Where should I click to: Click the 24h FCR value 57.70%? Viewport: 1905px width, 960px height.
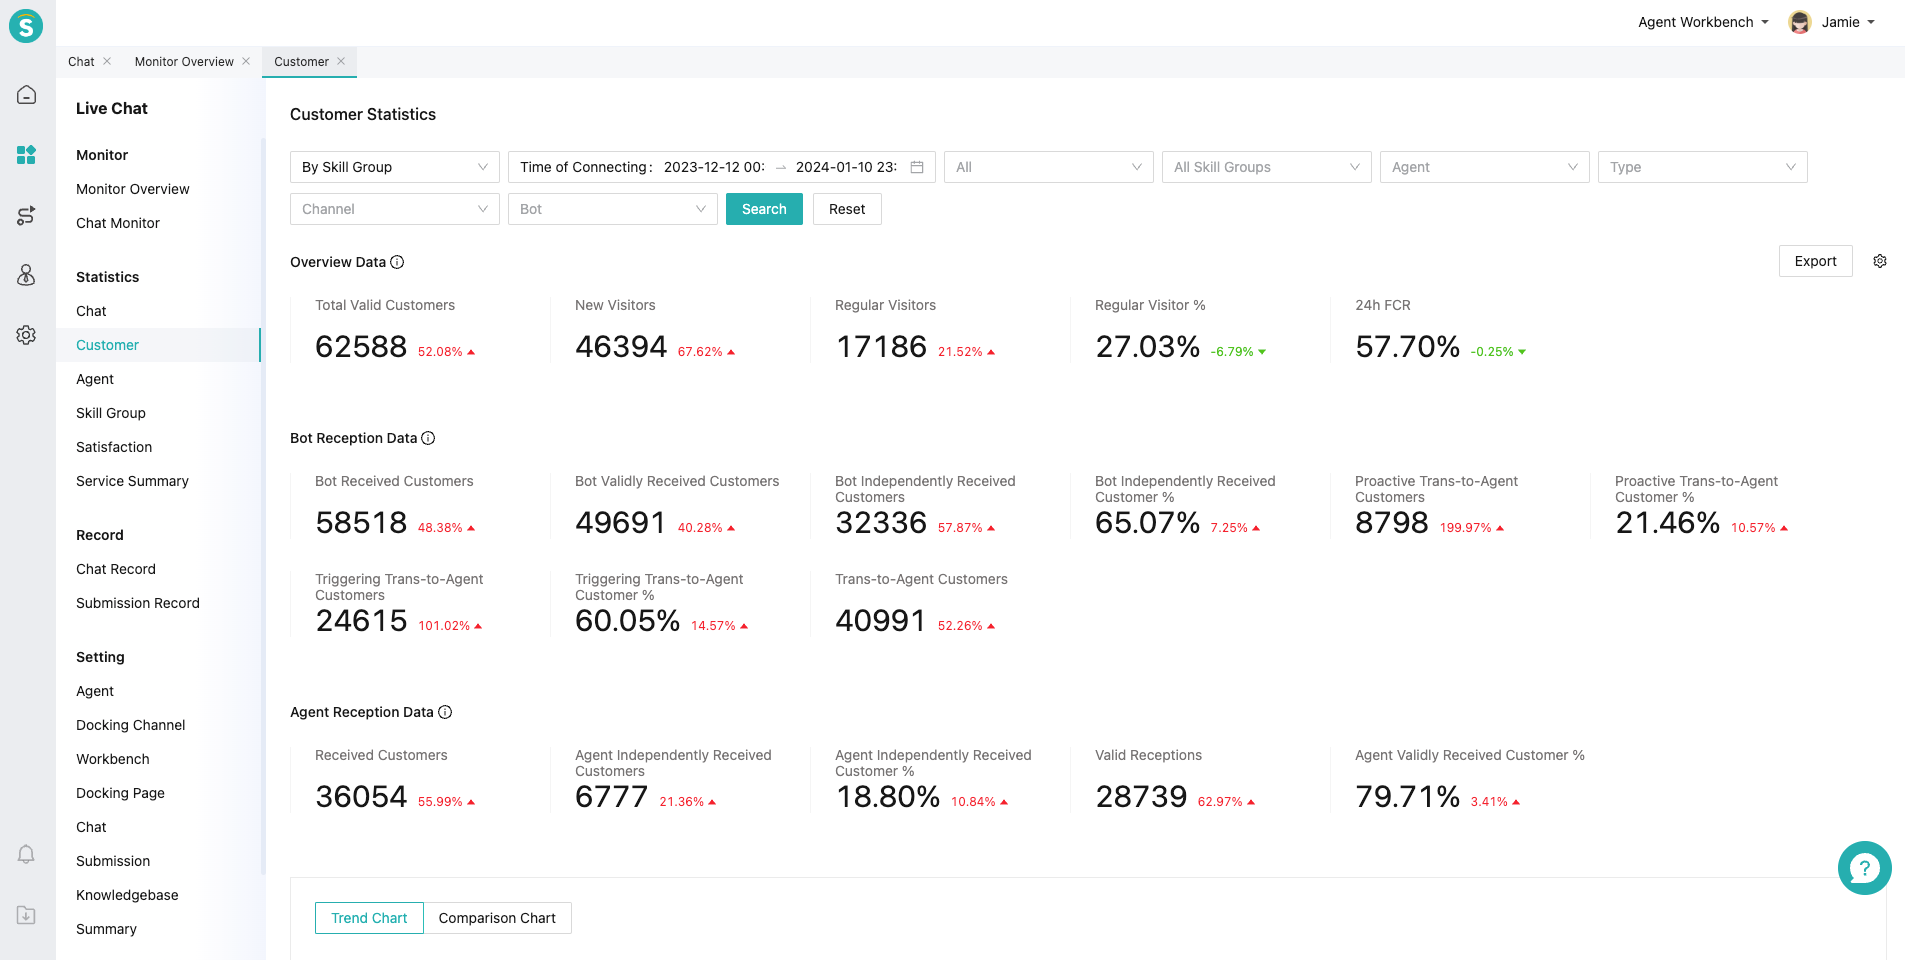tap(1407, 346)
